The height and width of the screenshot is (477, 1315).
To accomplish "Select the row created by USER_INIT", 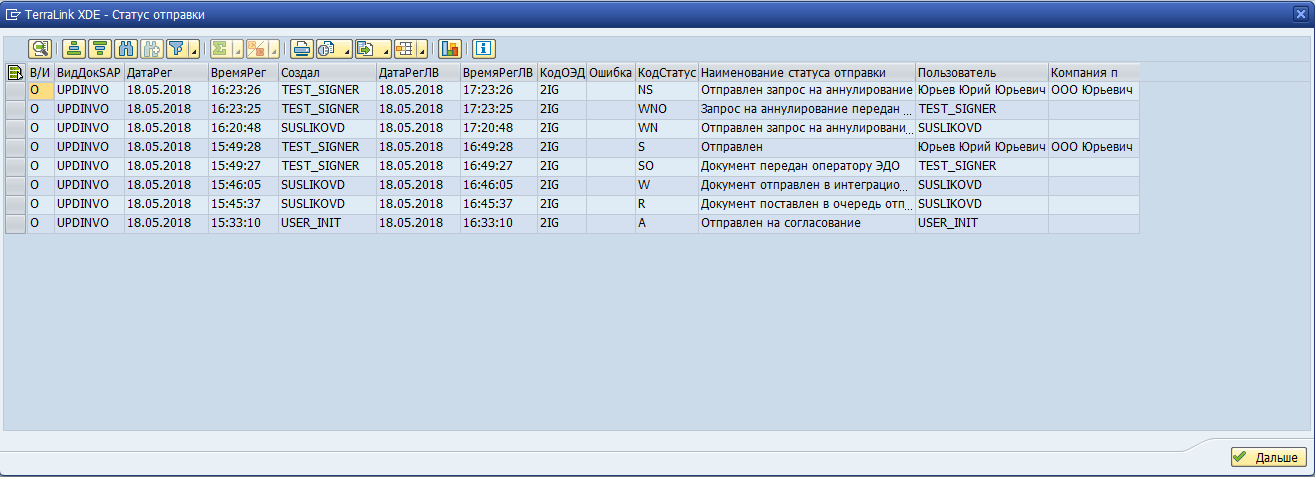I will point(15,223).
